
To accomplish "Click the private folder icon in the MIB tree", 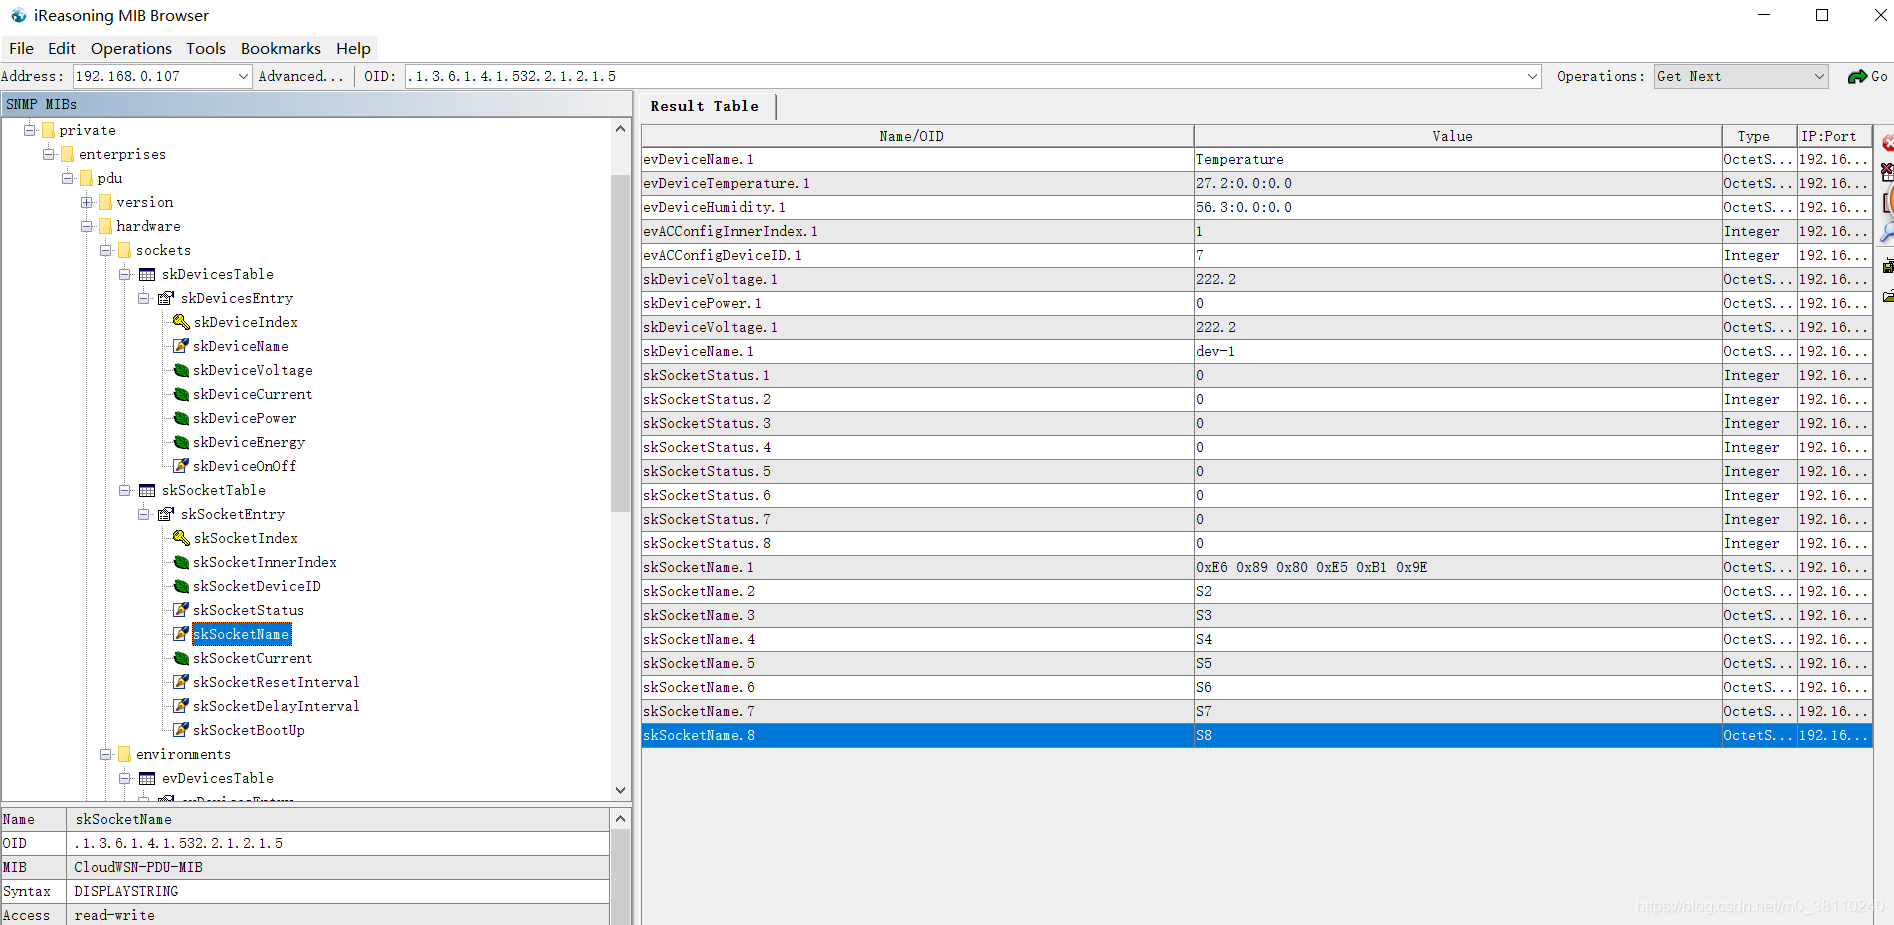I will click(x=48, y=130).
